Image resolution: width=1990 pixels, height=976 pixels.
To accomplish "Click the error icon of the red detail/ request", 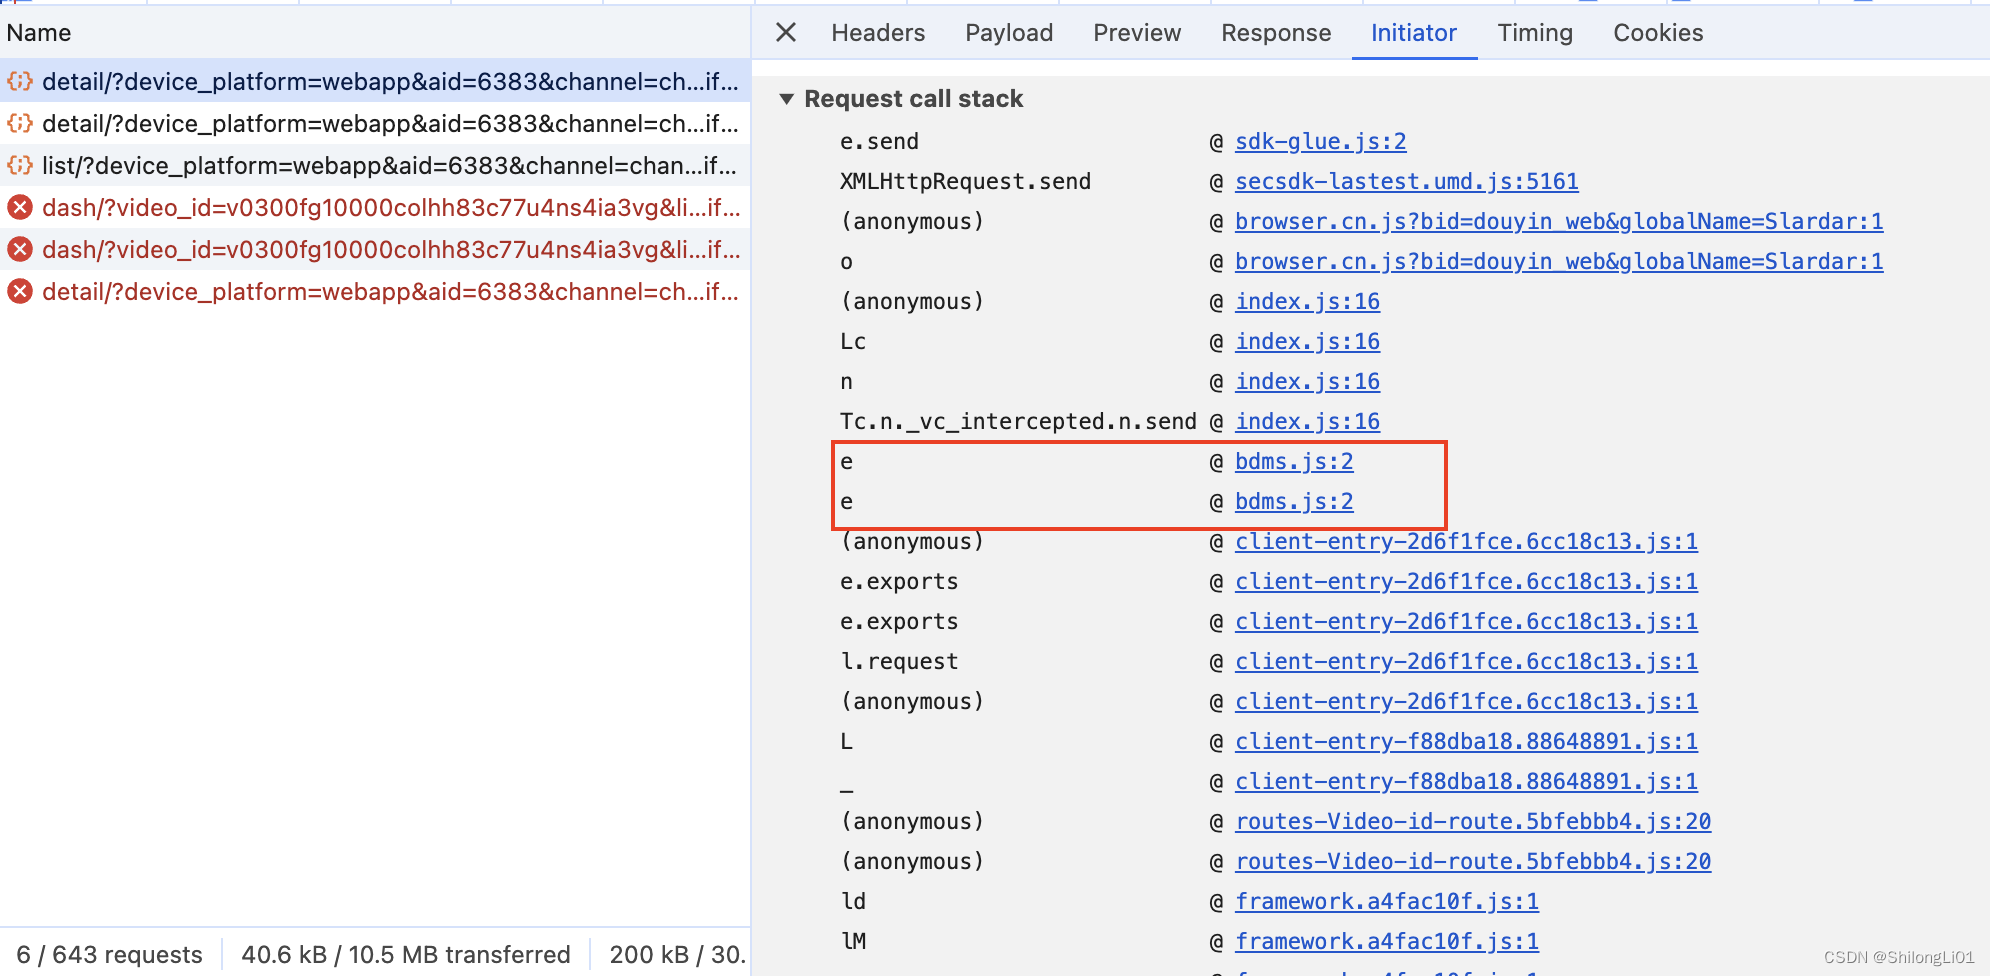I will tap(20, 291).
